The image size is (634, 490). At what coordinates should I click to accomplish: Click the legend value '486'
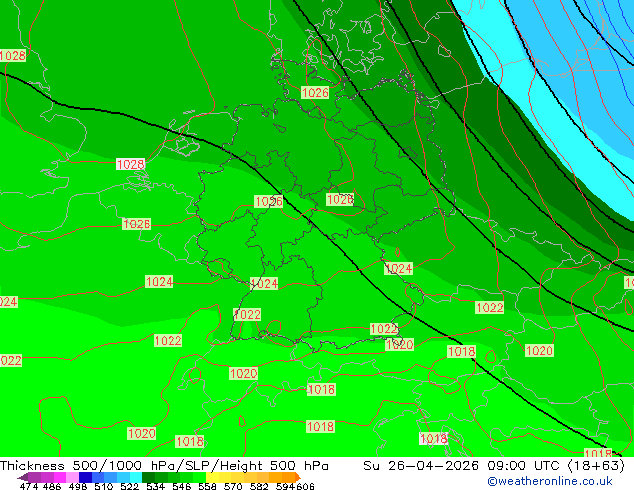(x=52, y=486)
